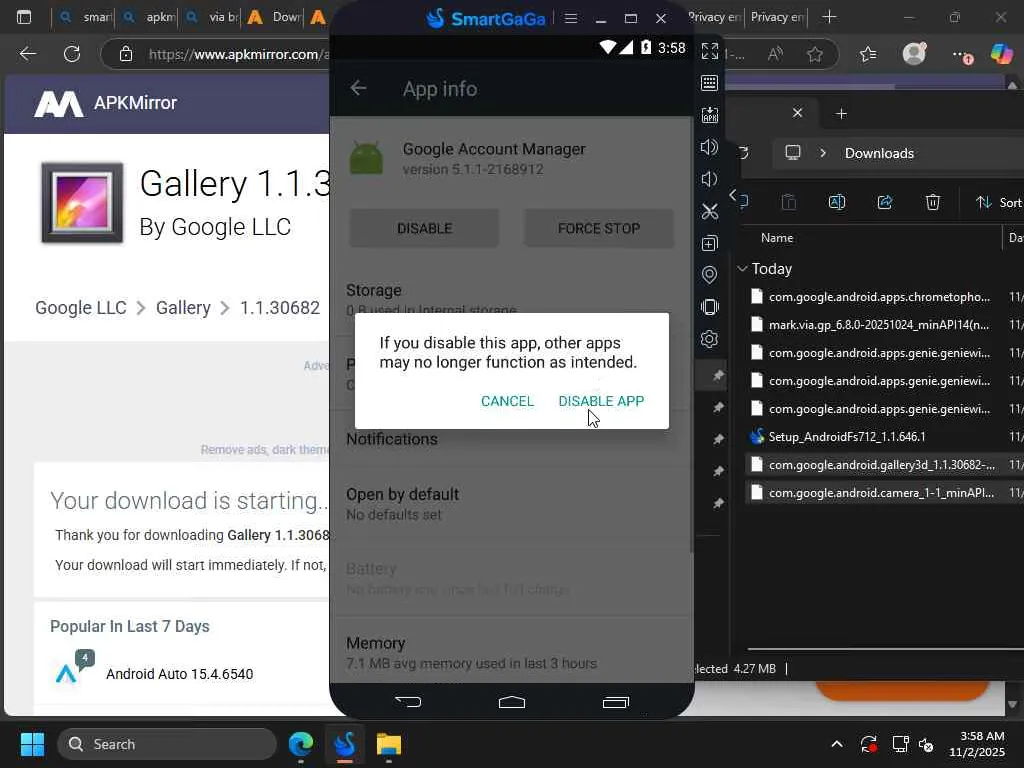Click the Edge refresh page icon

[72, 54]
